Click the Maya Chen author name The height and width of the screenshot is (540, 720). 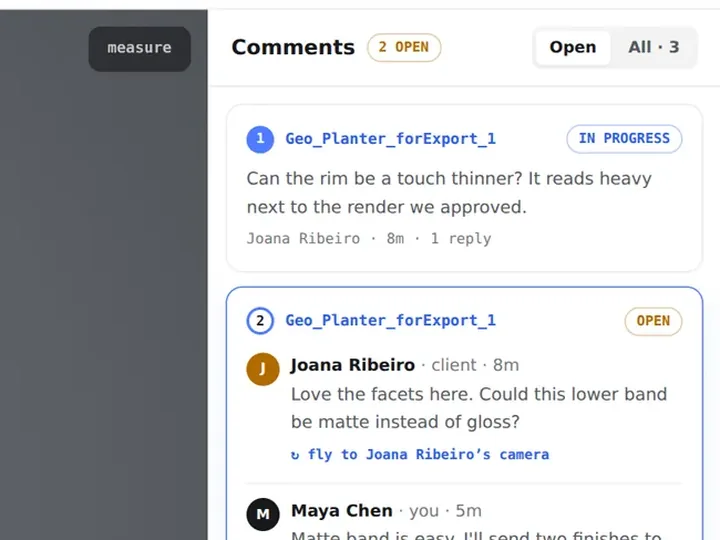coord(342,511)
